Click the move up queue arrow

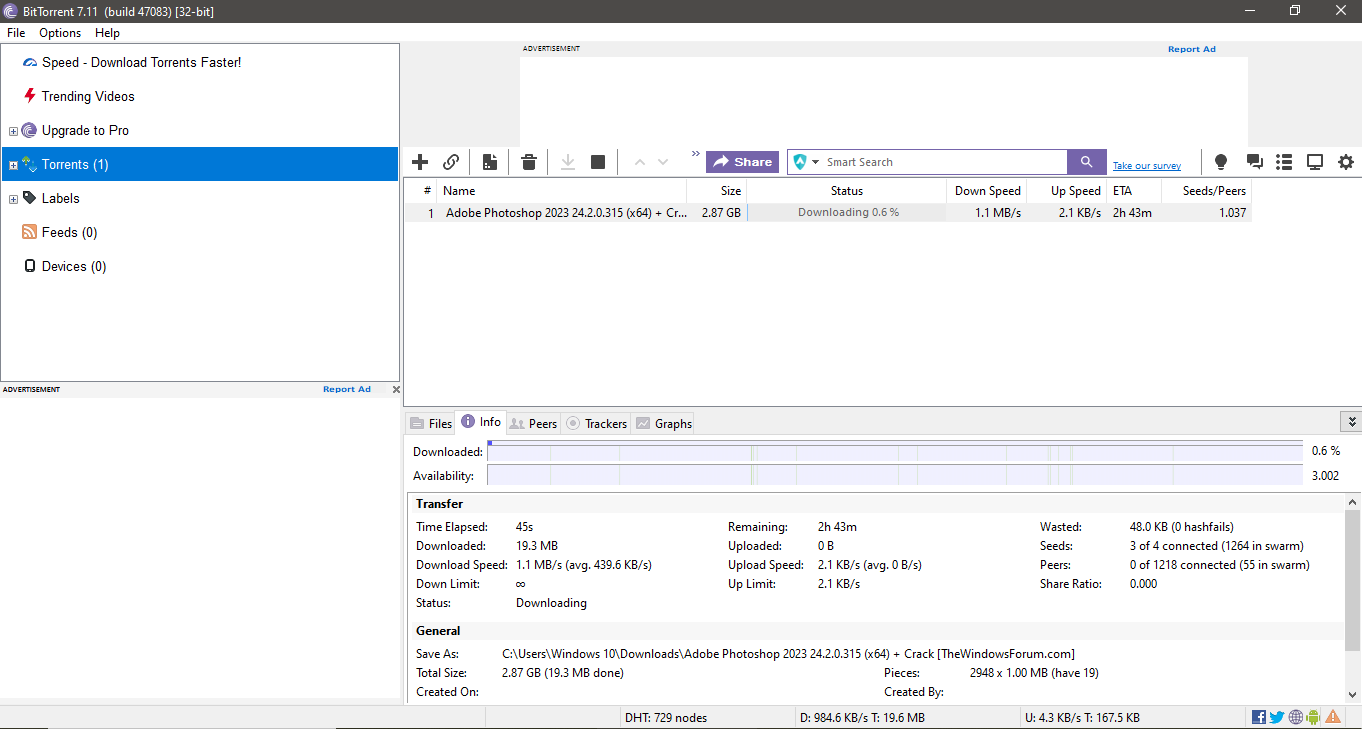640,162
